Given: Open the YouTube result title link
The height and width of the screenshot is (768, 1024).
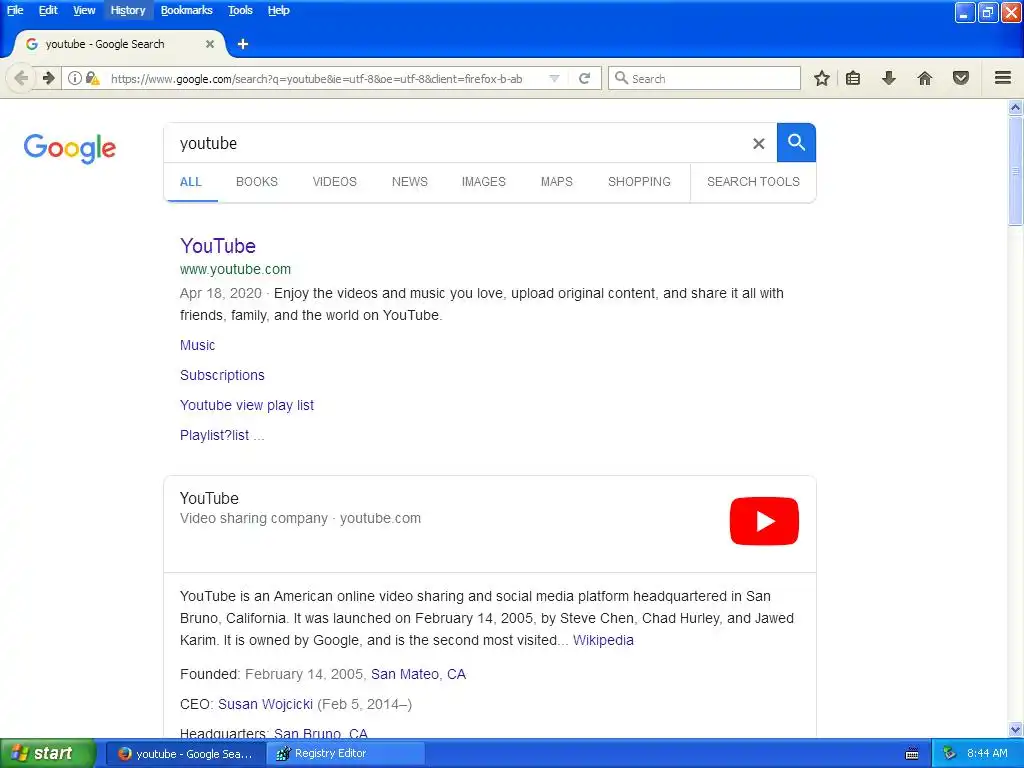Looking at the screenshot, I should click(x=217, y=246).
